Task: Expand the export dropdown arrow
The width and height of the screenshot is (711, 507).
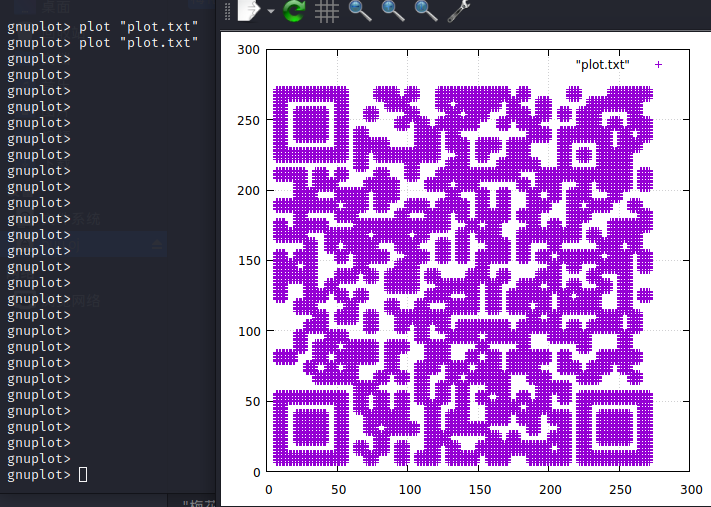Action: [x=271, y=11]
